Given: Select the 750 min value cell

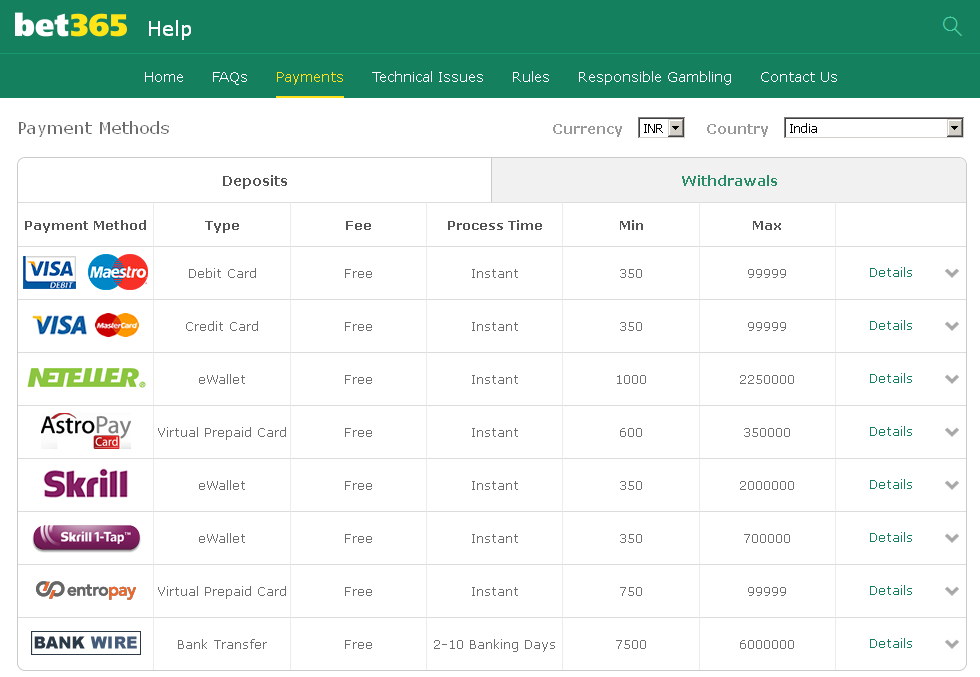Looking at the screenshot, I should pos(631,591).
